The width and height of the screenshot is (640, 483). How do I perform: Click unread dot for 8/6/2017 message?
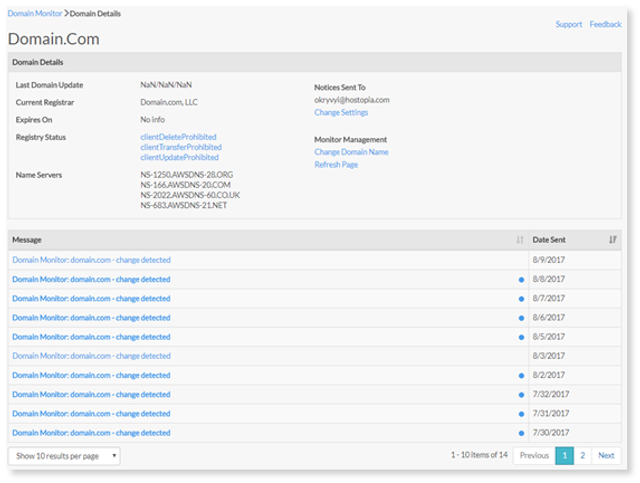pos(521,318)
